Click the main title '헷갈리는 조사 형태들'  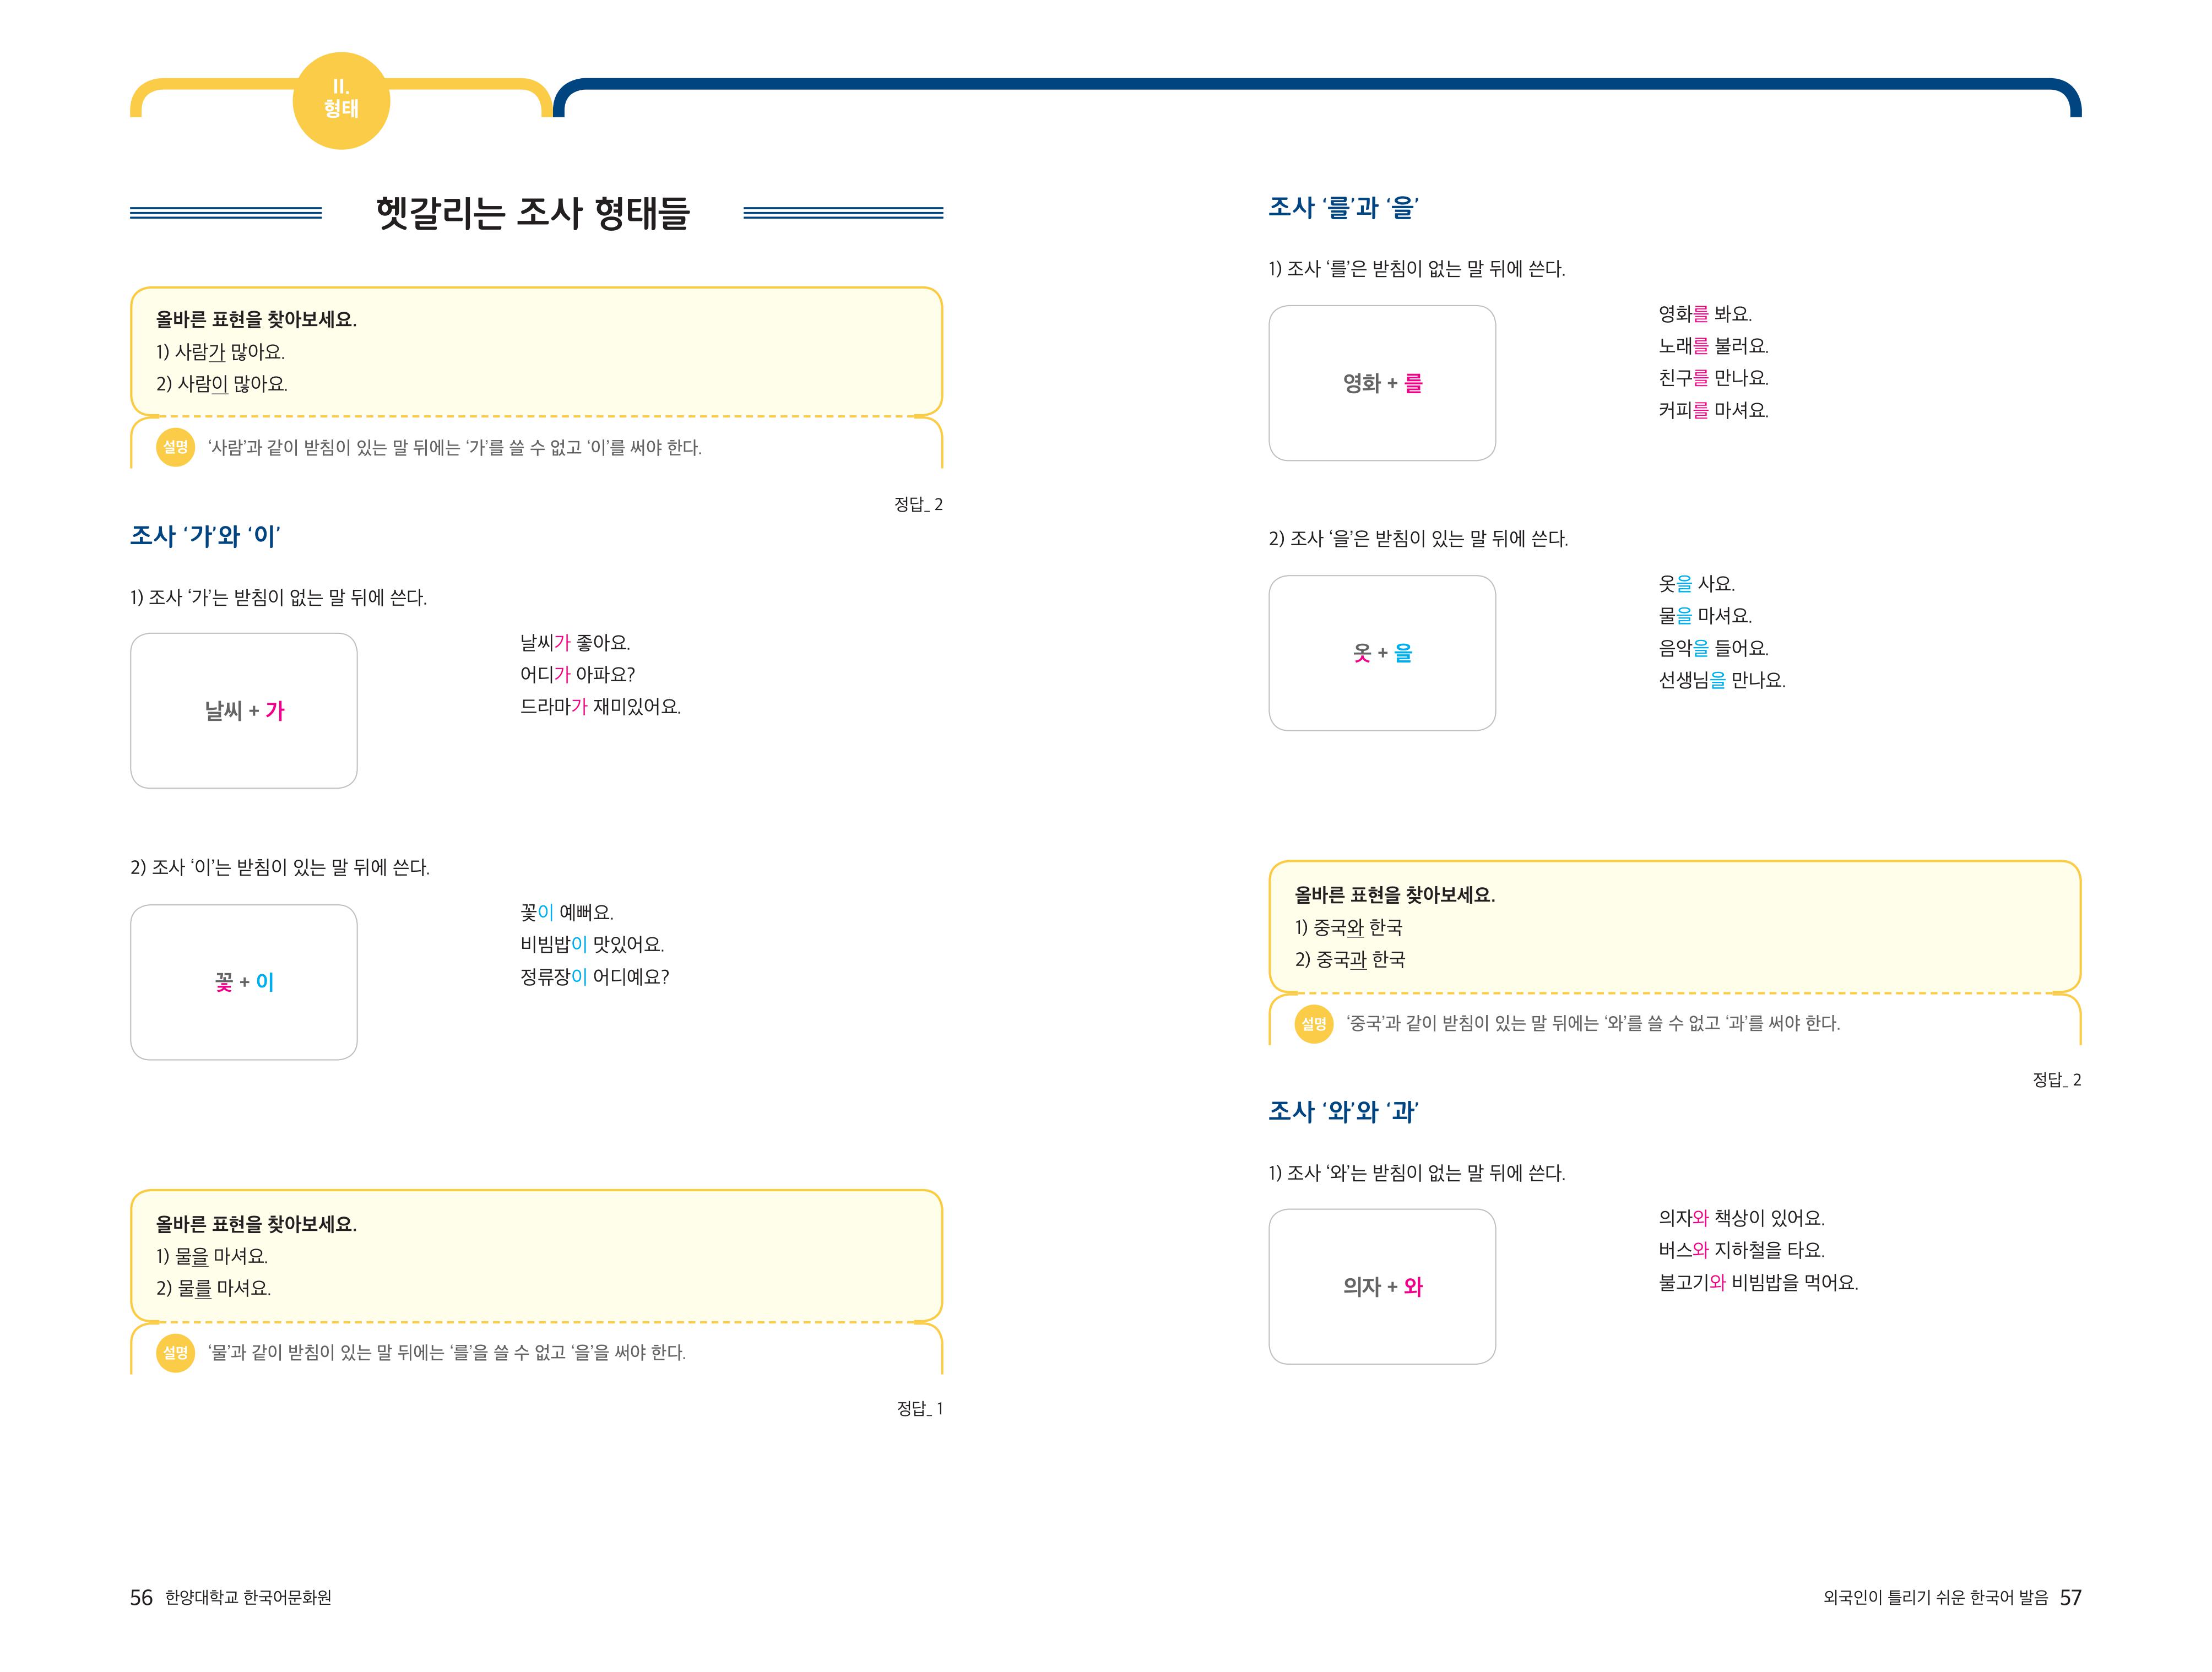pyautogui.click(x=532, y=213)
